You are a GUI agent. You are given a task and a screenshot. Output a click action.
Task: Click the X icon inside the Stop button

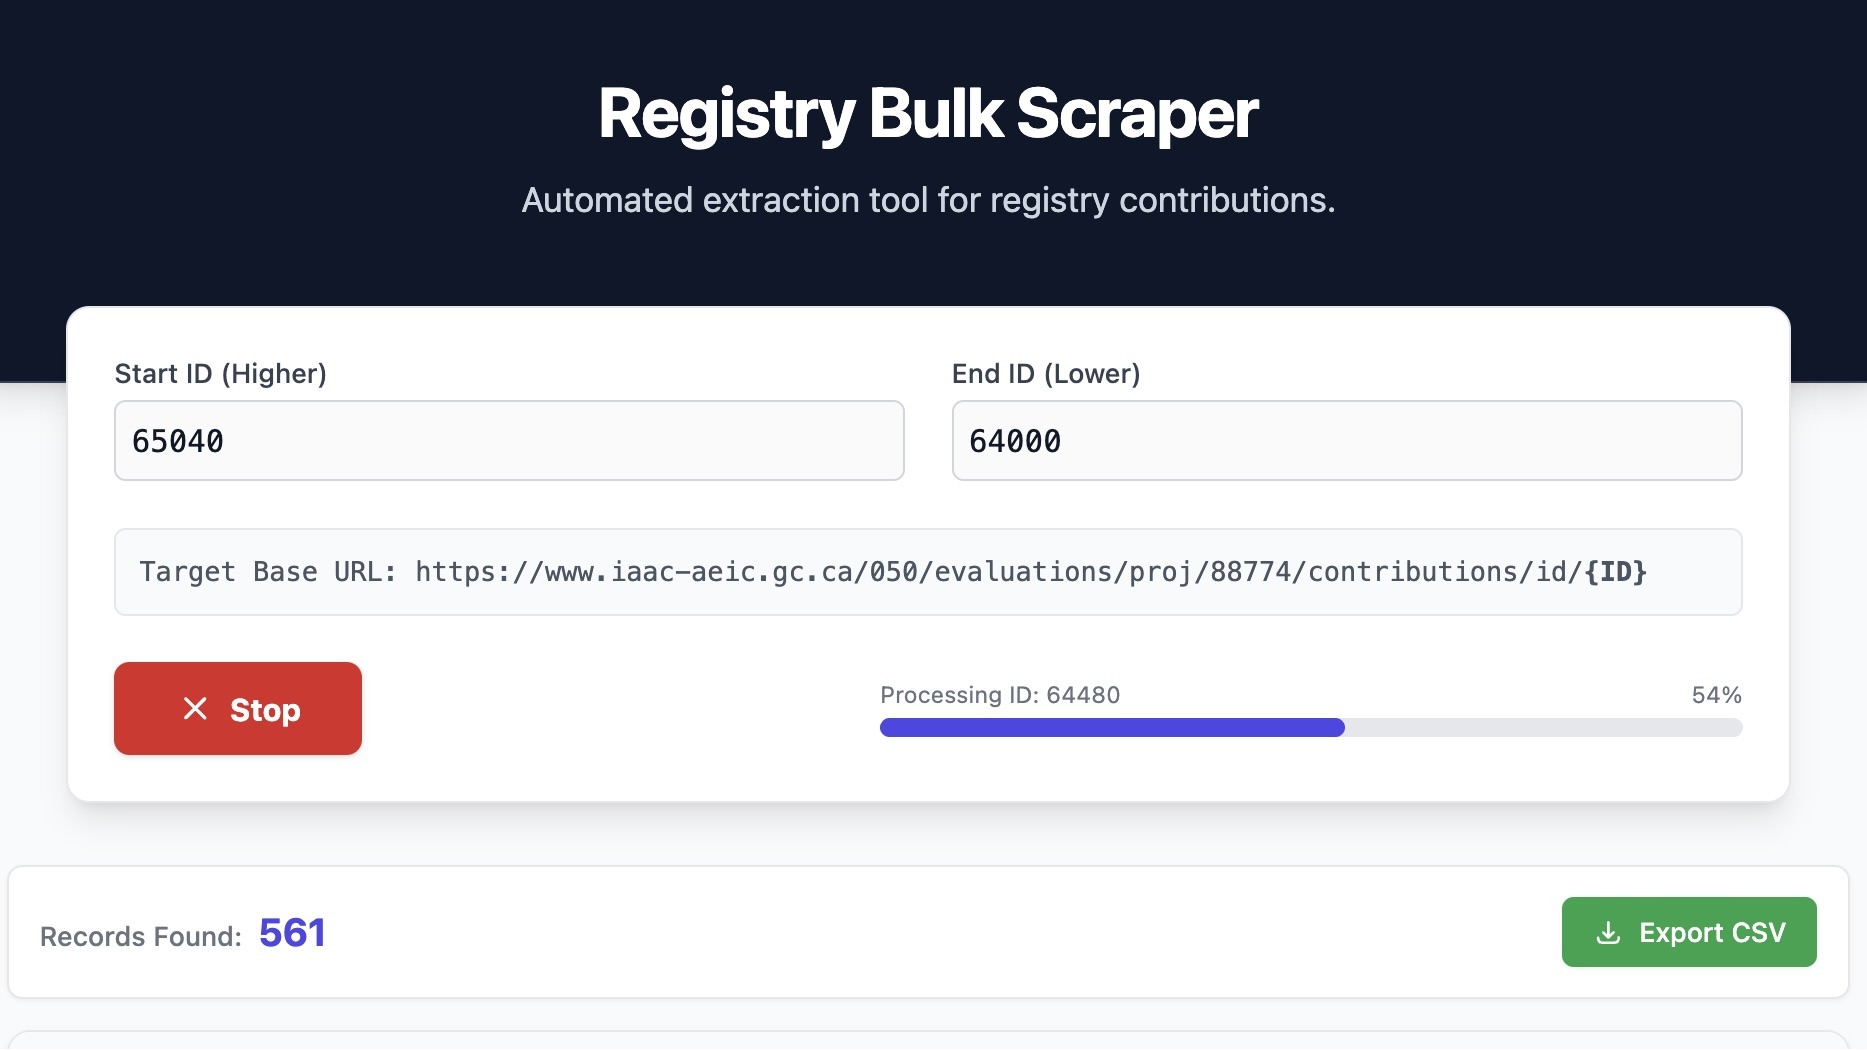click(196, 709)
